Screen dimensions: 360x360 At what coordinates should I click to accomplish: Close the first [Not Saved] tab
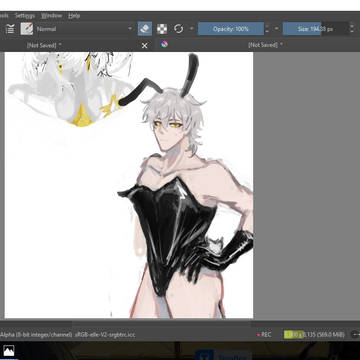coord(144,46)
